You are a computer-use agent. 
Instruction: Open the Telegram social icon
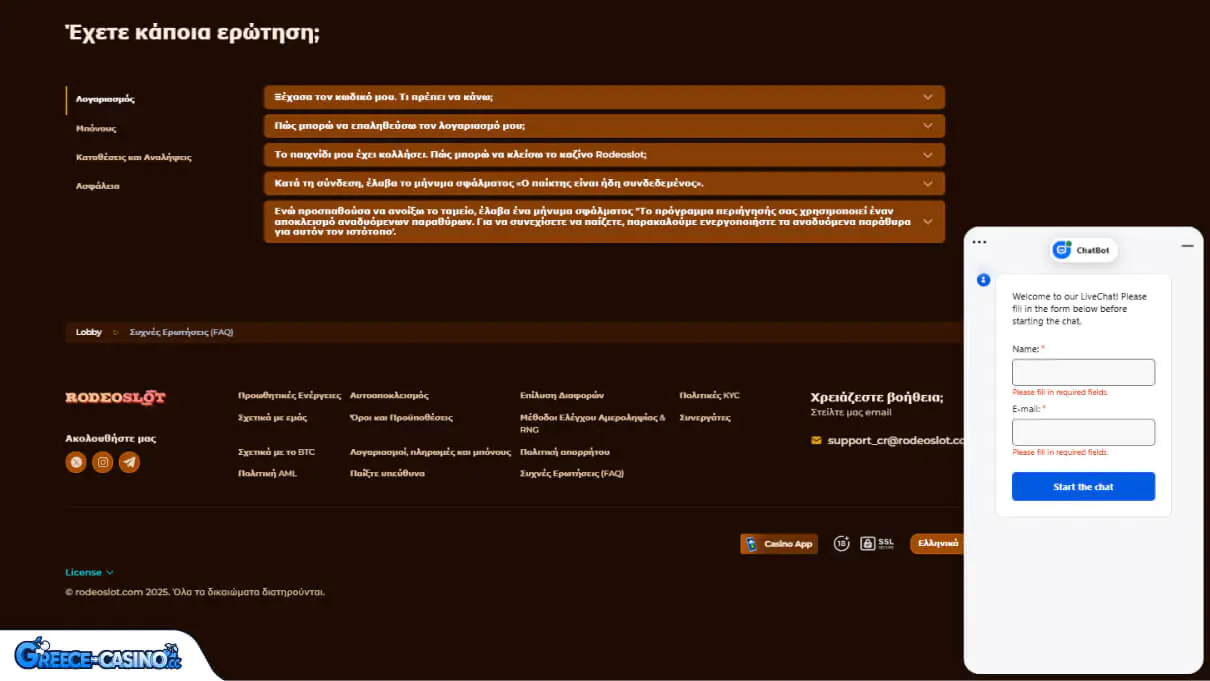click(x=129, y=462)
